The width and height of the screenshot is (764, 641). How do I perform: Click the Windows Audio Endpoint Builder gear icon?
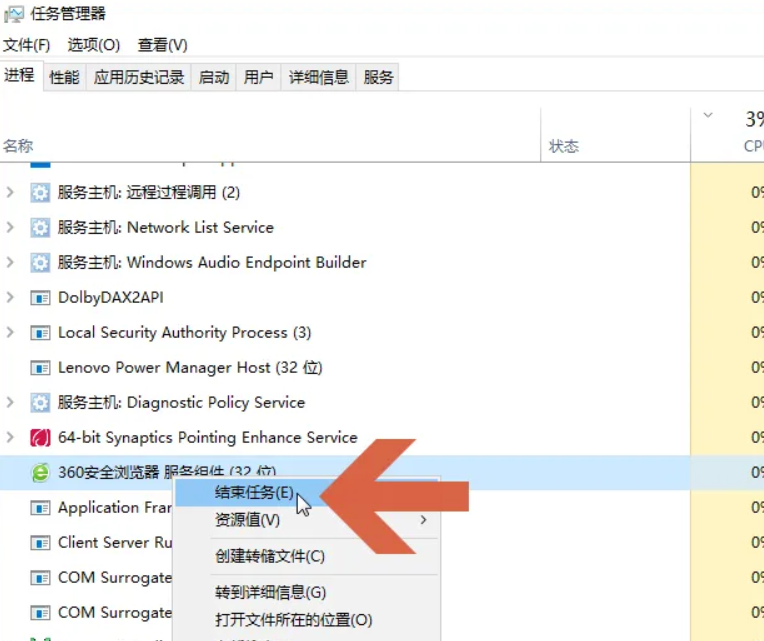tap(40, 263)
